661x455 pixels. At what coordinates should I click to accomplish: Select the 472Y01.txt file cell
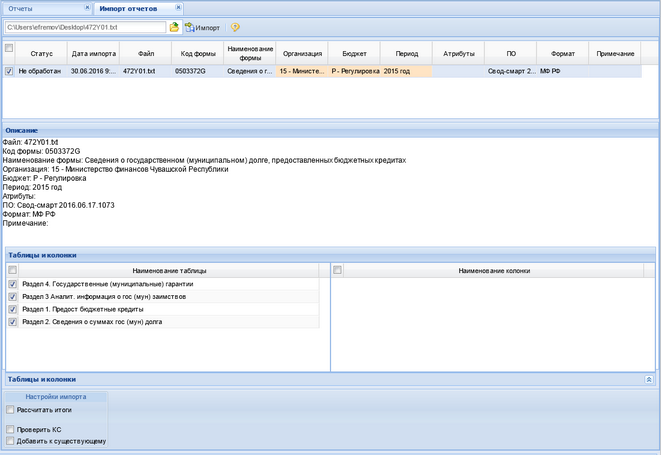(x=146, y=71)
